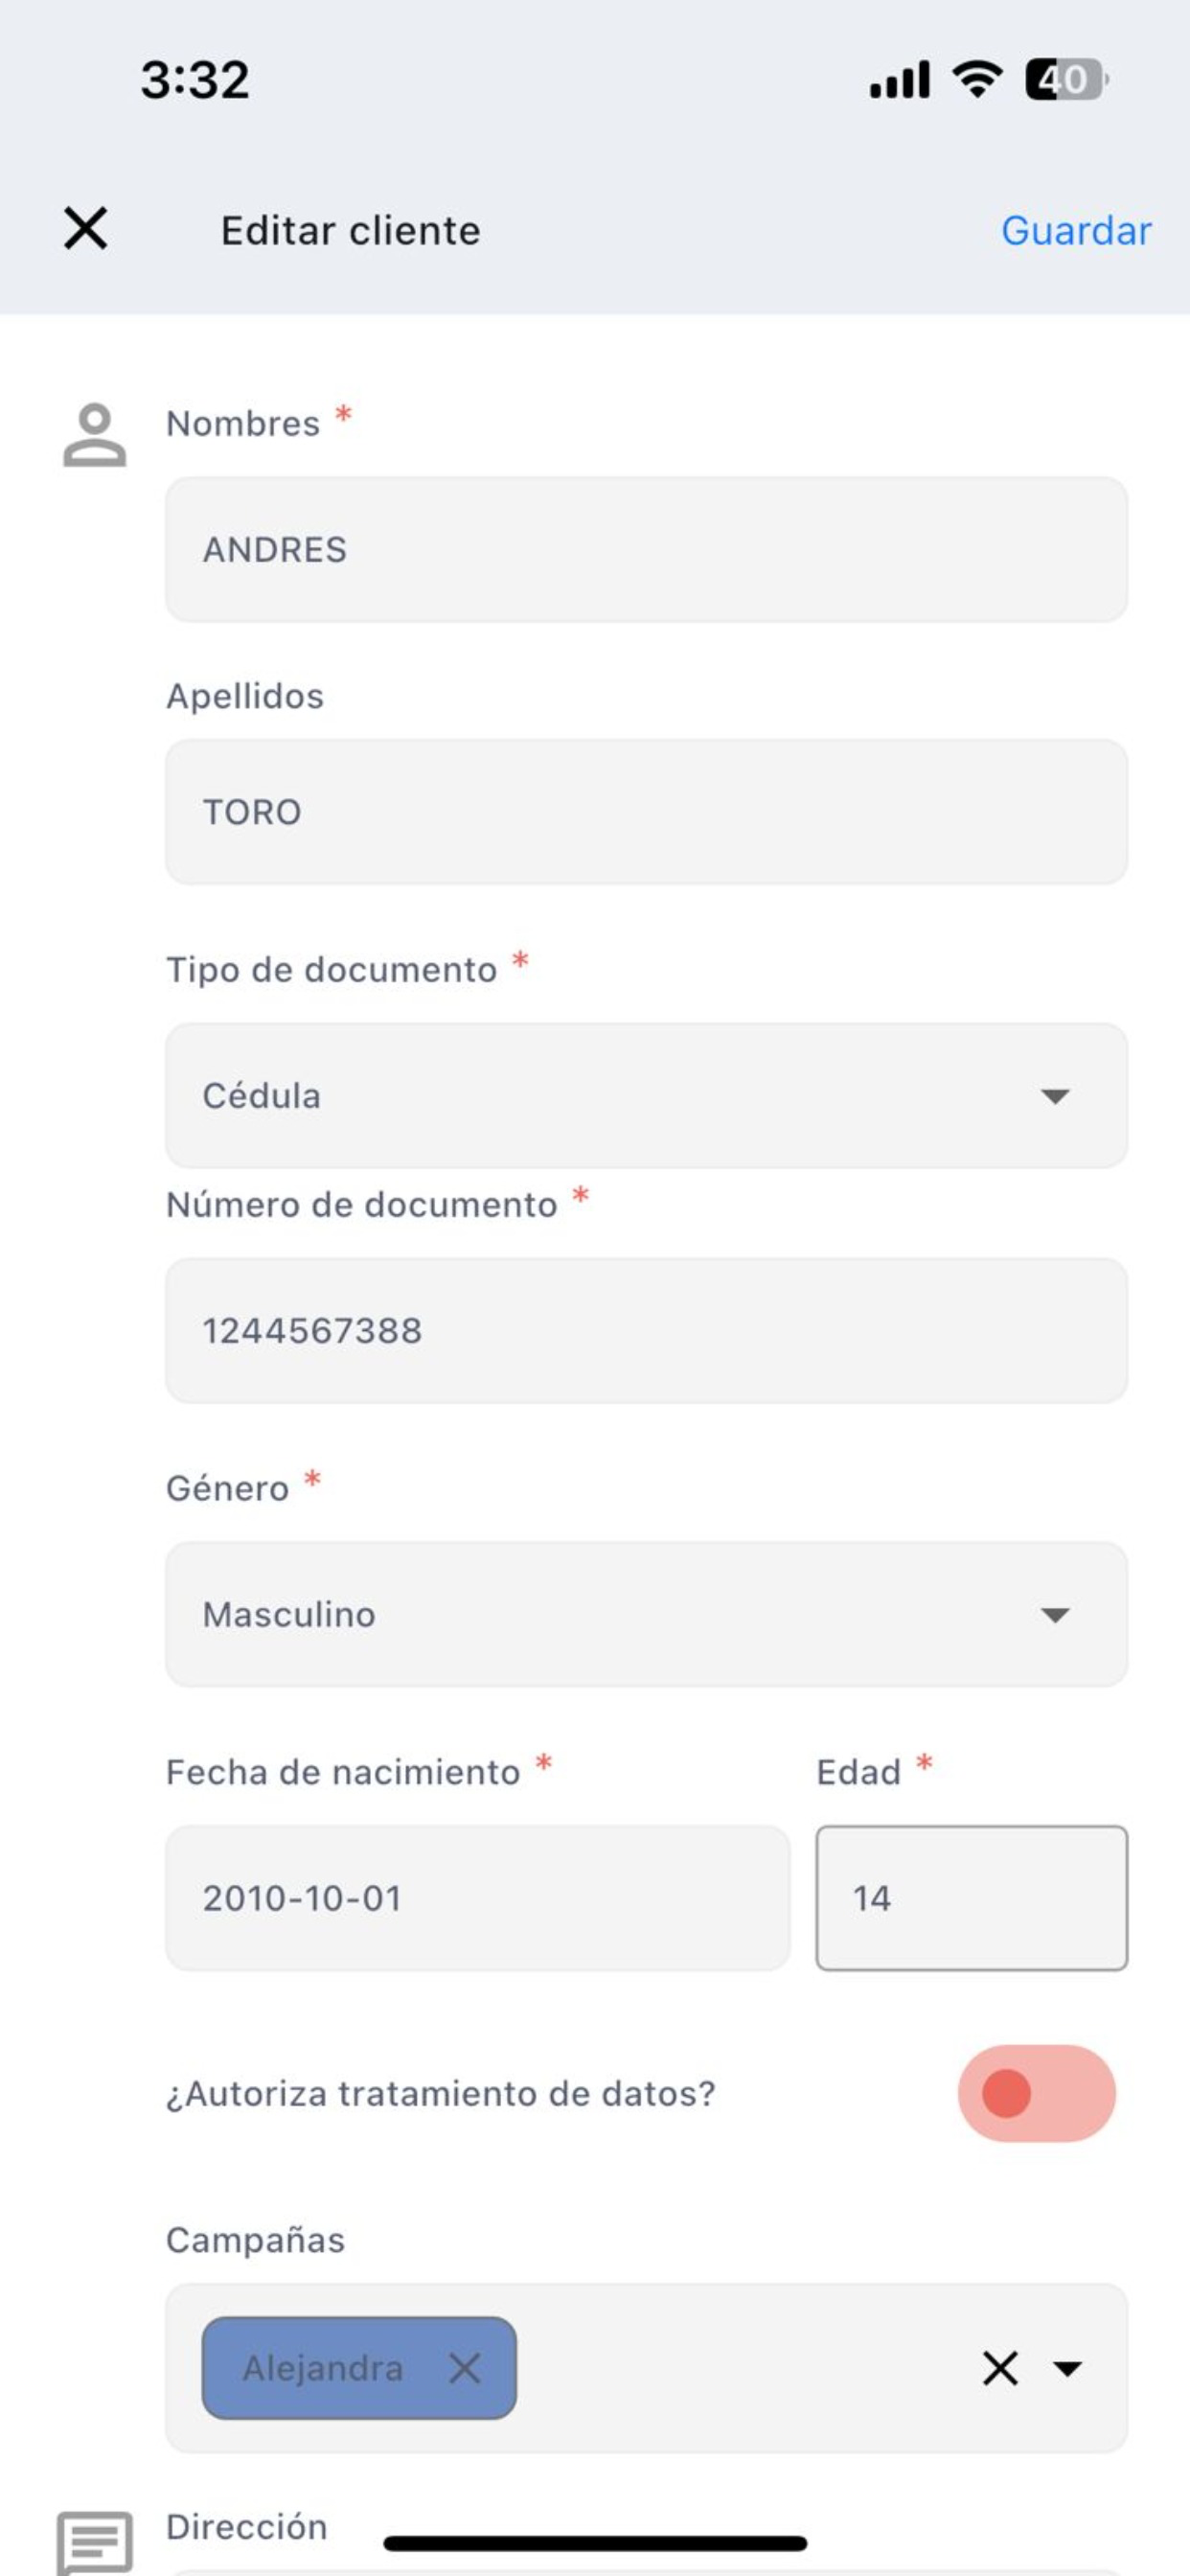Tap the battery status indicator
The width and height of the screenshot is (1190, 2576).
pyautogui.click(x=1066, y=79)
